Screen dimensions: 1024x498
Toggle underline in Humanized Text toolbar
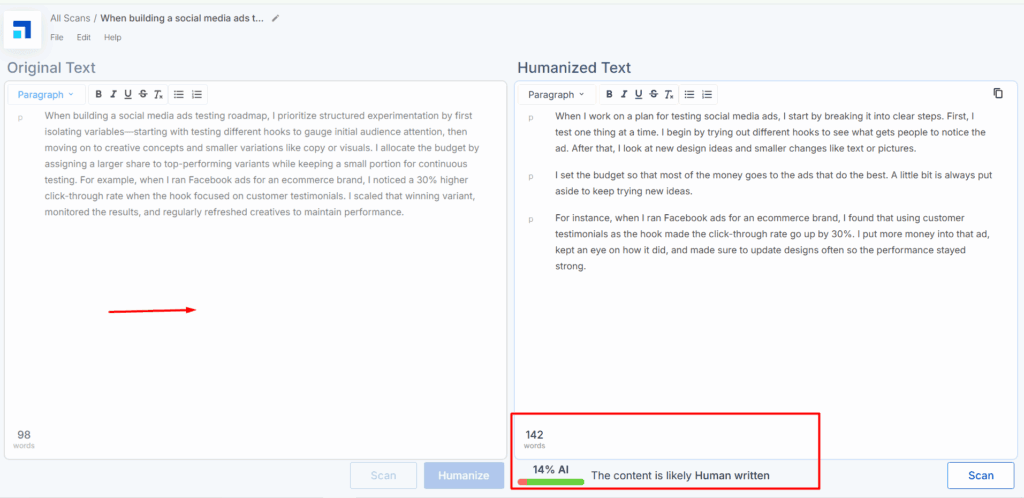(638, 94)
